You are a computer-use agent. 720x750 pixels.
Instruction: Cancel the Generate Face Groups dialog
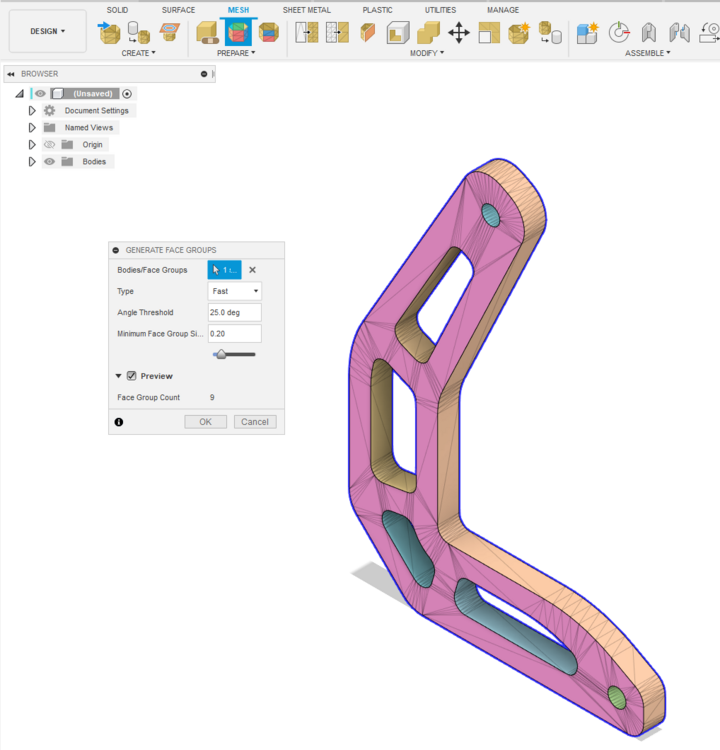(x=255, y=422)
